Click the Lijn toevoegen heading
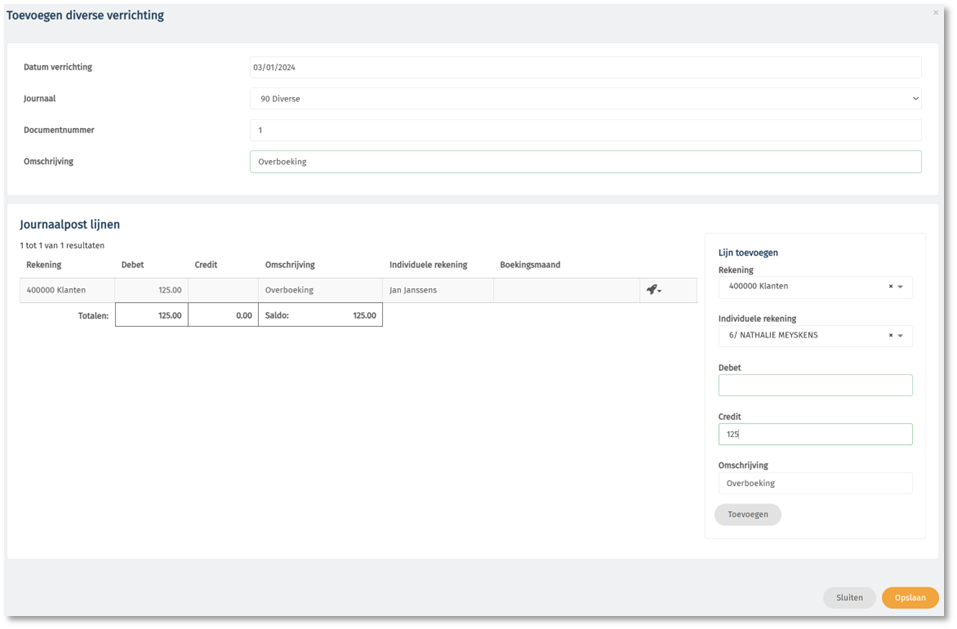 (x=748, y=253)
